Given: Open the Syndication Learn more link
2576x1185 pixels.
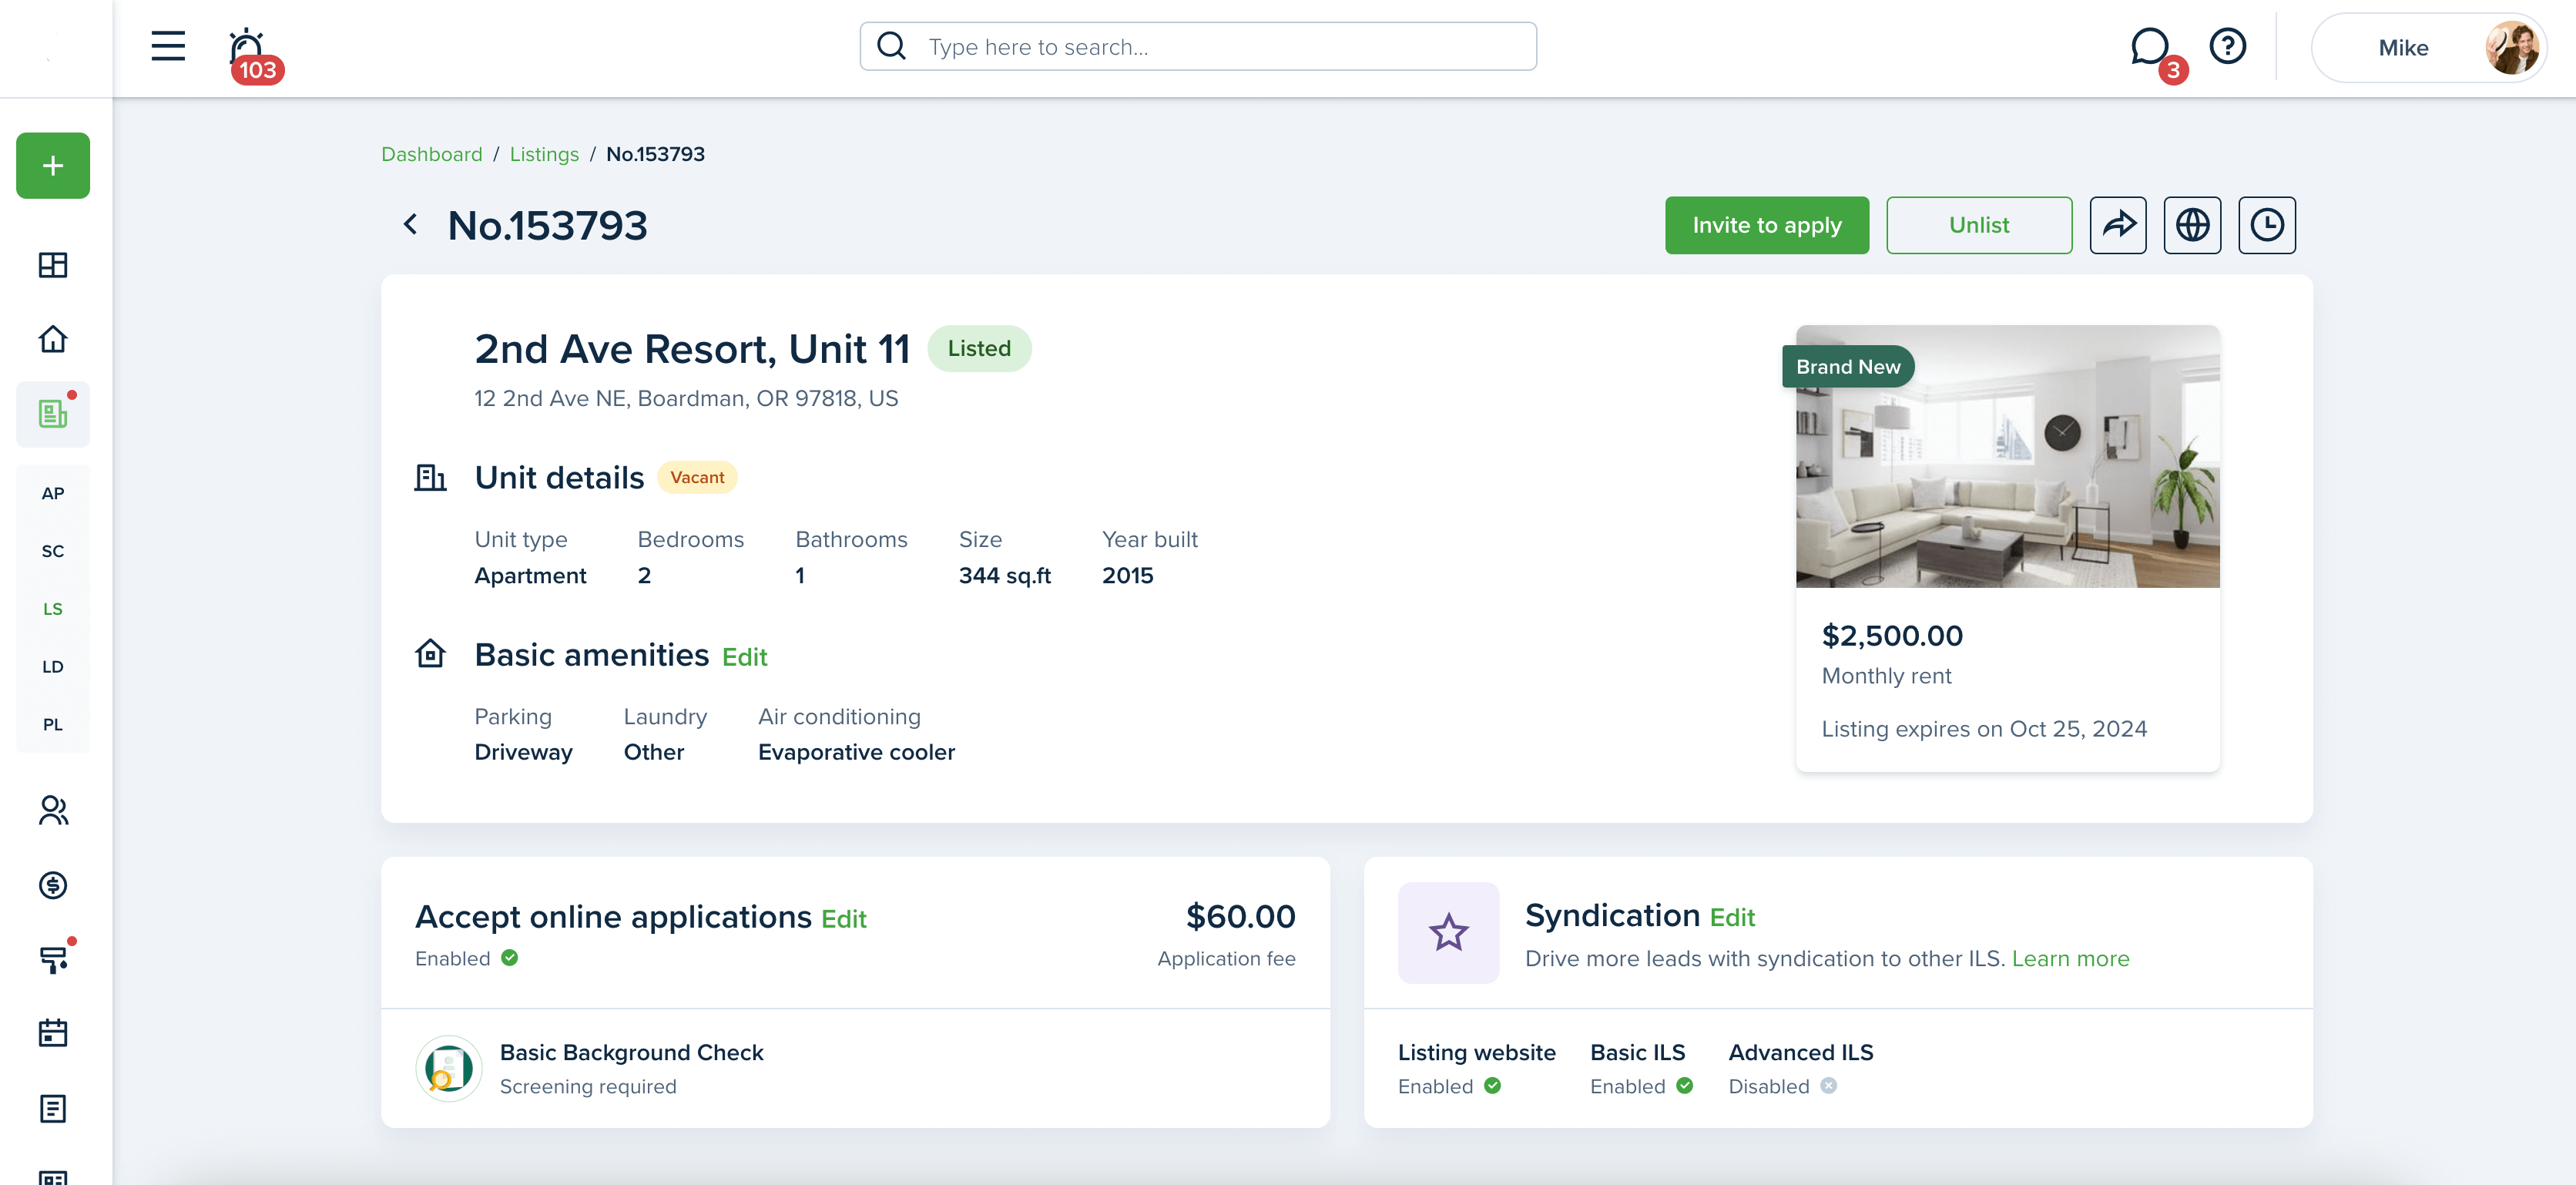Looking at the screenshot, I should click(2070, 958).
